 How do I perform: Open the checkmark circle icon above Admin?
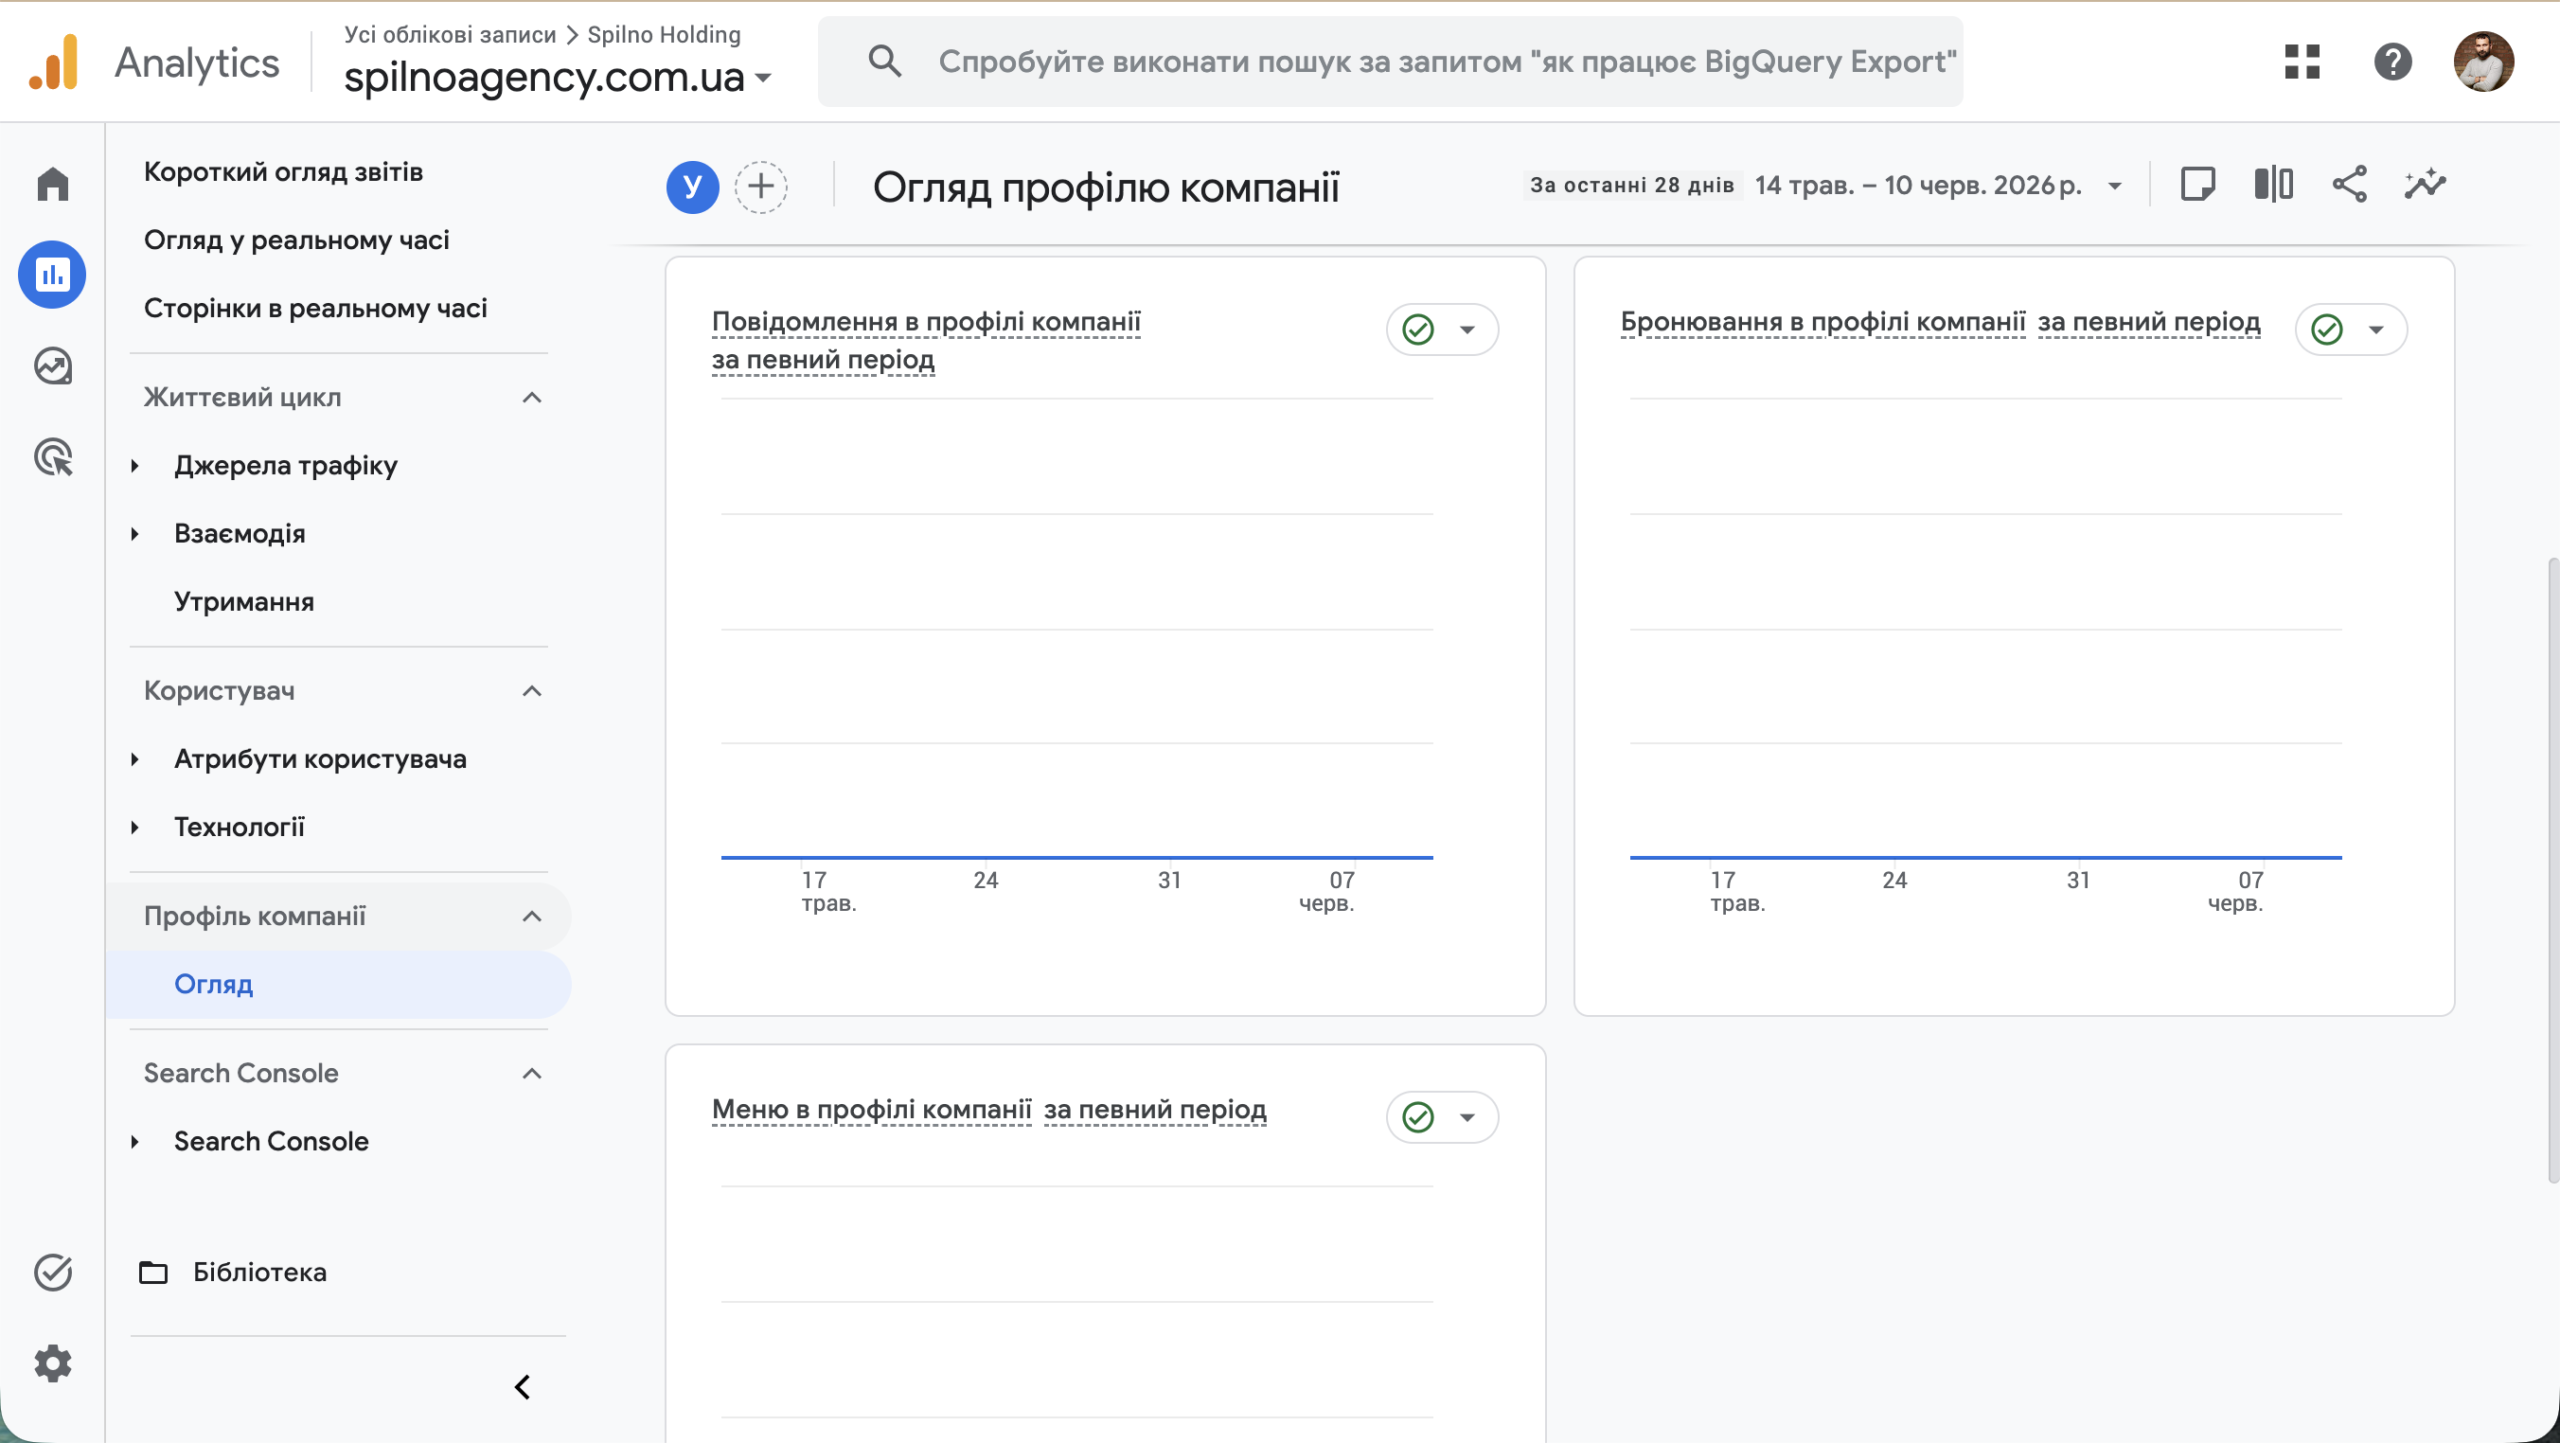53,1272
